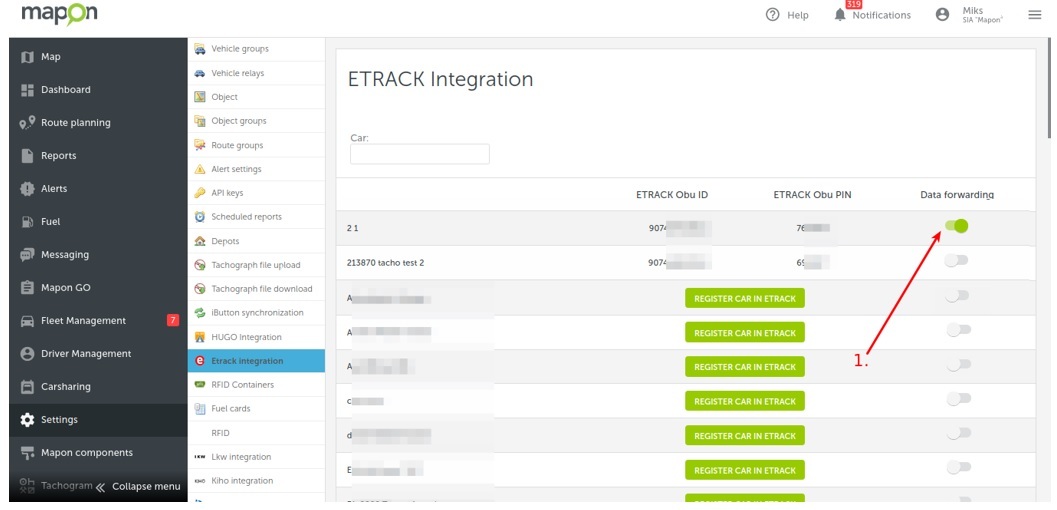The image size is (1057, 510).
Task: Open Vehicle groups settings
Action: [x=256, y=49]
